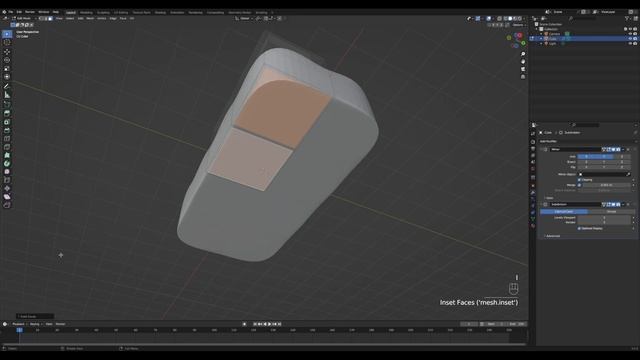The height and width of the screenshot is (360, 640).
Task: Select Simple subdivision type
Action: [x=611, y=211]
